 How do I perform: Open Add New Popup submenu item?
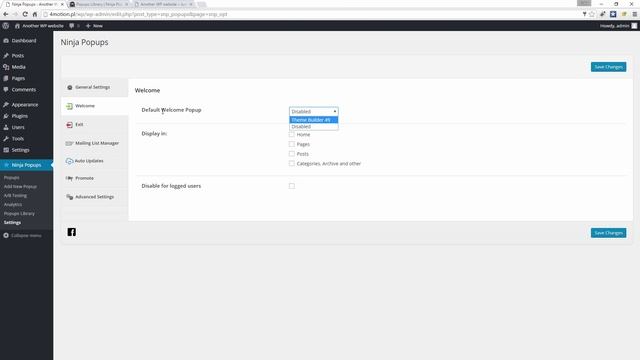pos(20,187)
